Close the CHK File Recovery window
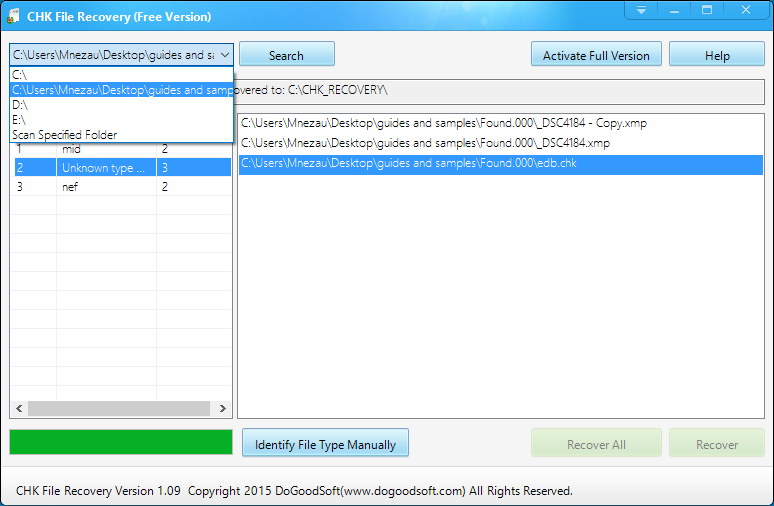Screen dimensions: 774x506 pyautogui.click(x=746, y=10)
